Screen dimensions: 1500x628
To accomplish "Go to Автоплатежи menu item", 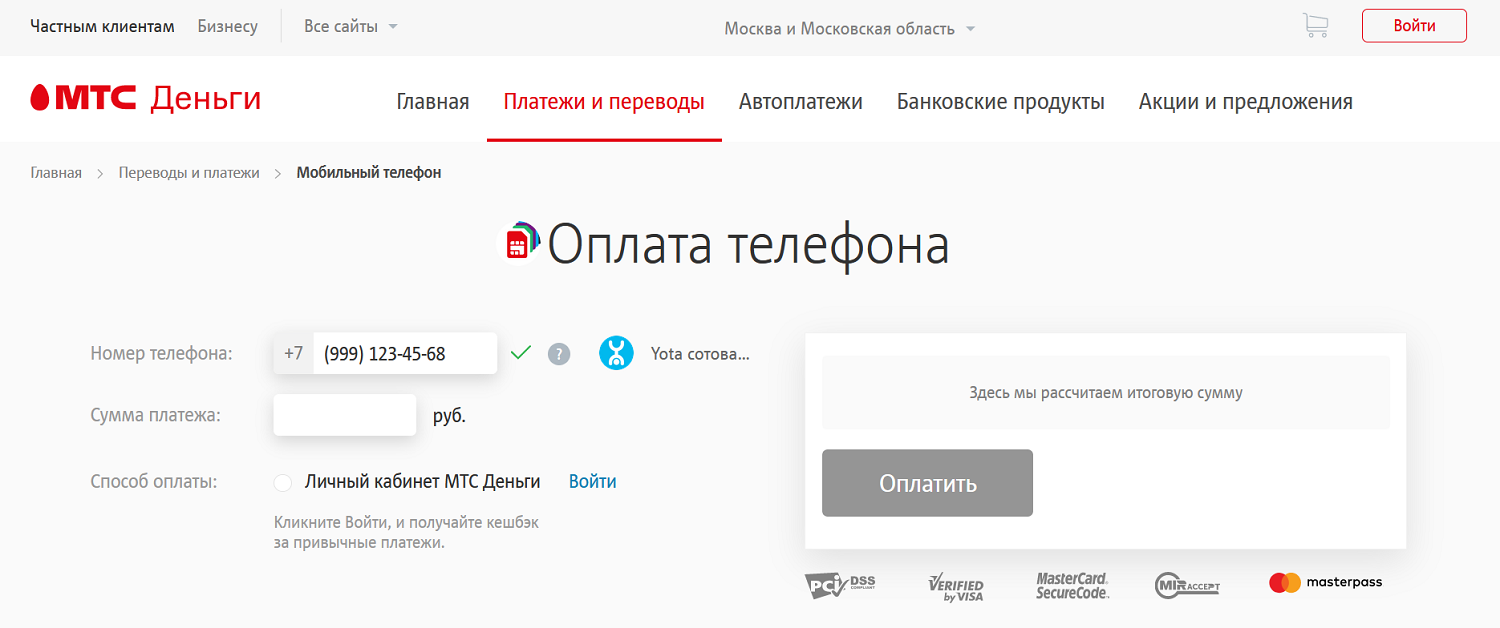I will (x=801, y=101).
